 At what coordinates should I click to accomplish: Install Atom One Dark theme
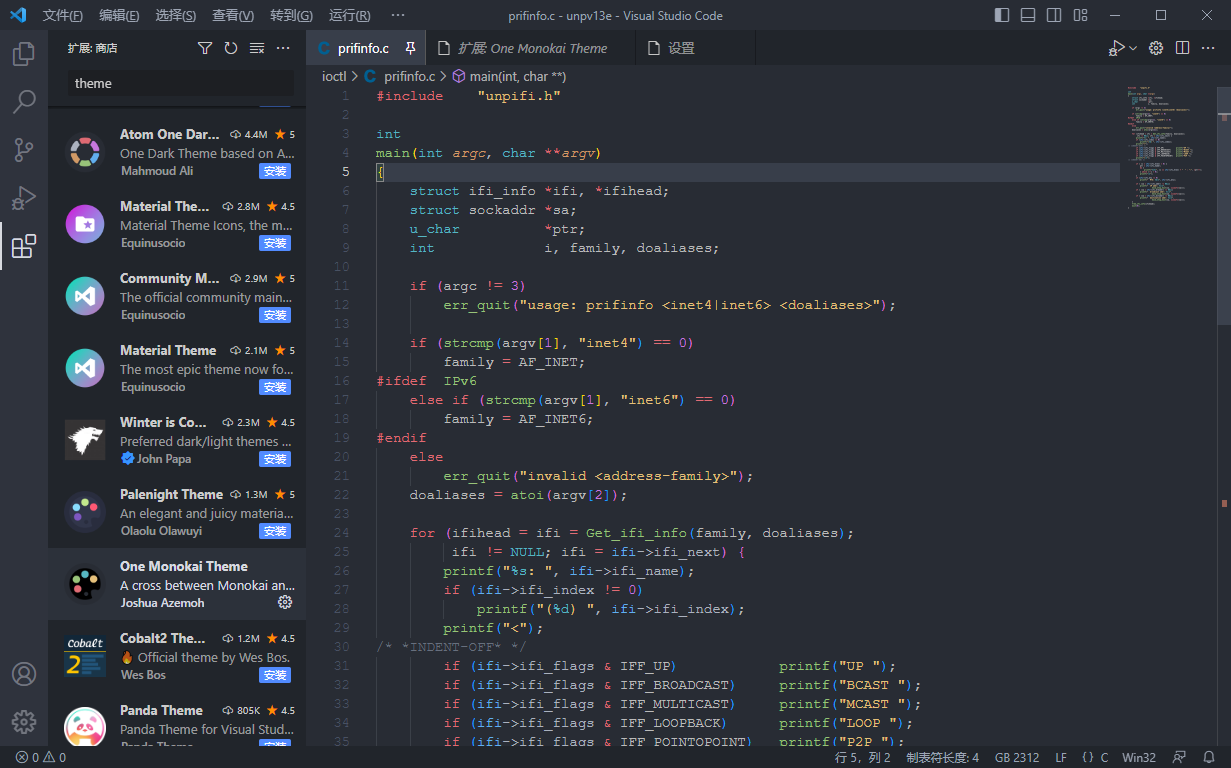pyautogui.click(x=275, y=171)
